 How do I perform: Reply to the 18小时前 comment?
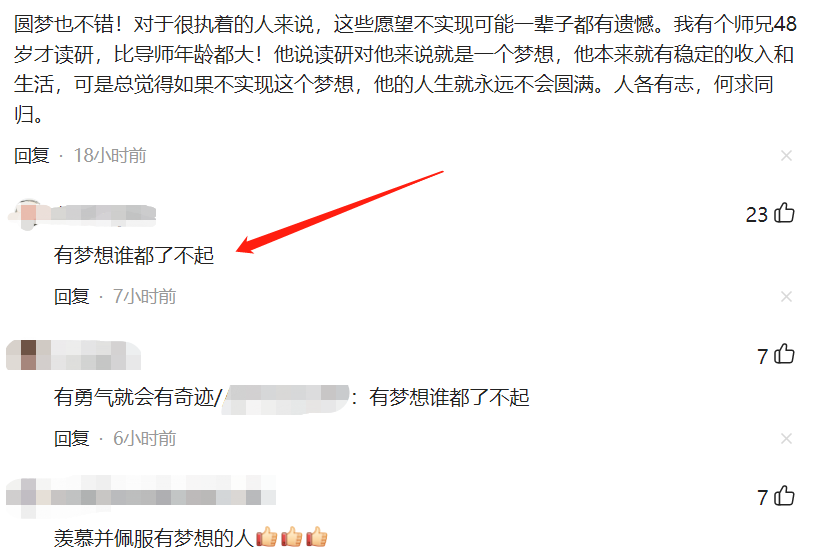pos(31,156)
